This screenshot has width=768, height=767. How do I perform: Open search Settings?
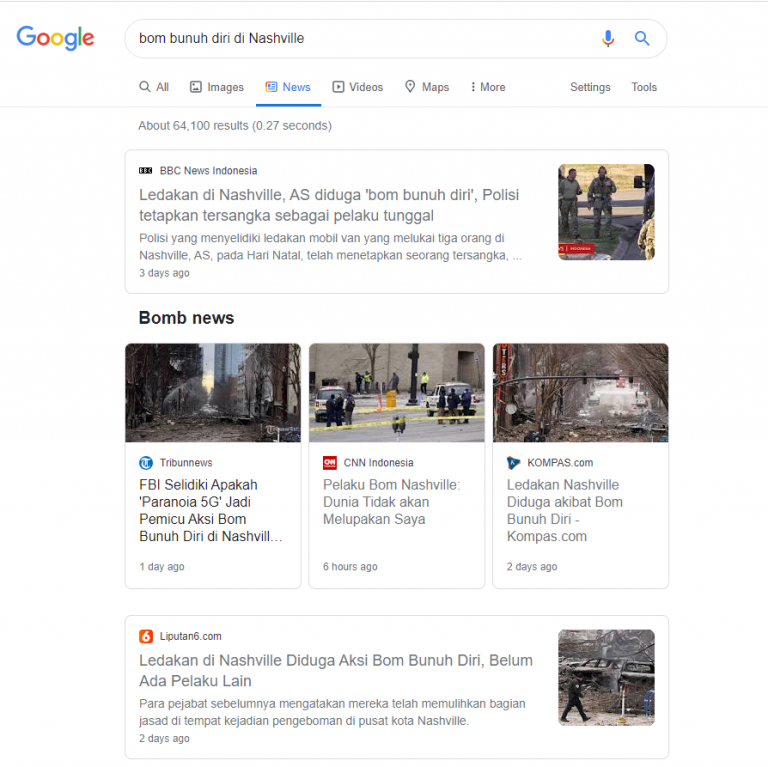point(590,87)
